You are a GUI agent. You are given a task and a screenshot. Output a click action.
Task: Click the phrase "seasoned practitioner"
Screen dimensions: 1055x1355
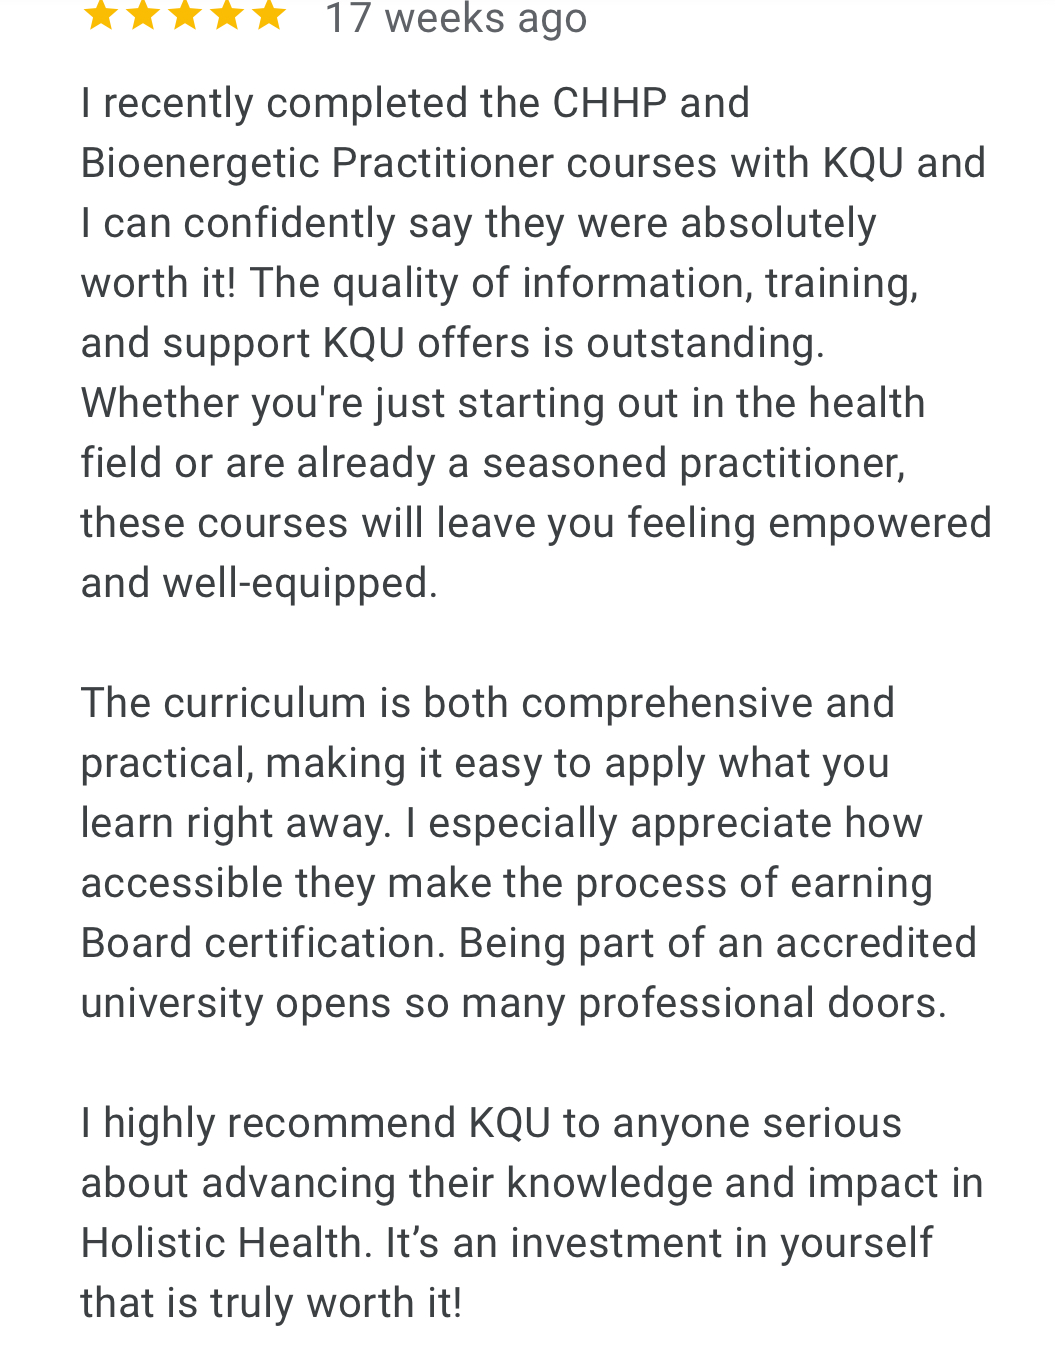tap(693, 463)
